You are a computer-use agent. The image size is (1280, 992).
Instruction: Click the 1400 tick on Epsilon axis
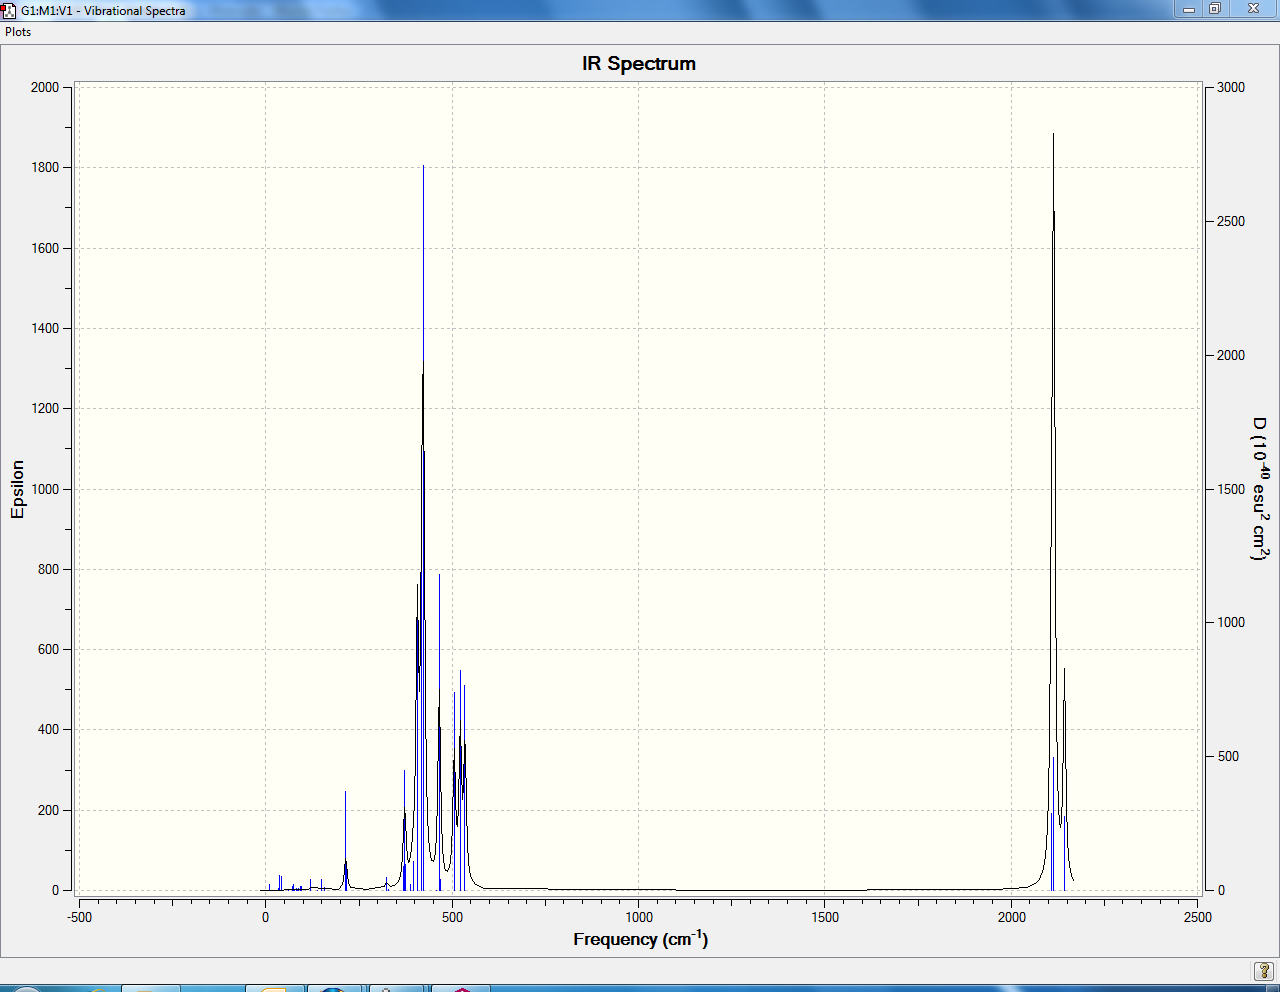pyautogui.click(x=45, y=328)
